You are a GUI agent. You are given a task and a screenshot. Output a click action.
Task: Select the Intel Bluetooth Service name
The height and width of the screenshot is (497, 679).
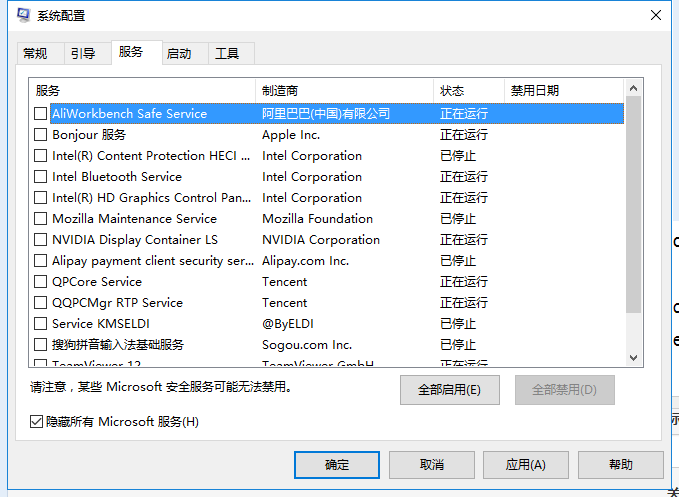click(x=117, y=177)
